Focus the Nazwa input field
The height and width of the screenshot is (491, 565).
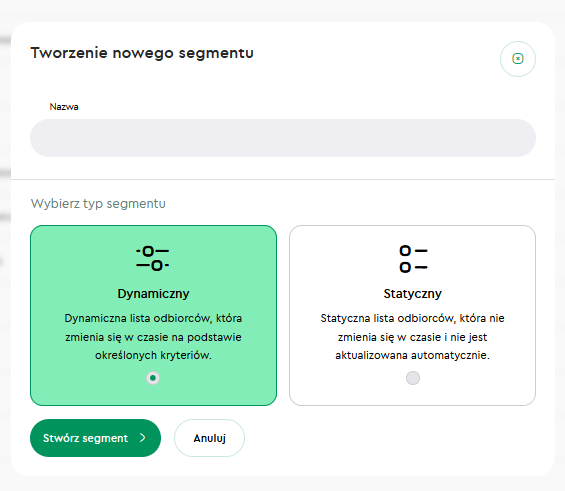(283, 138)
